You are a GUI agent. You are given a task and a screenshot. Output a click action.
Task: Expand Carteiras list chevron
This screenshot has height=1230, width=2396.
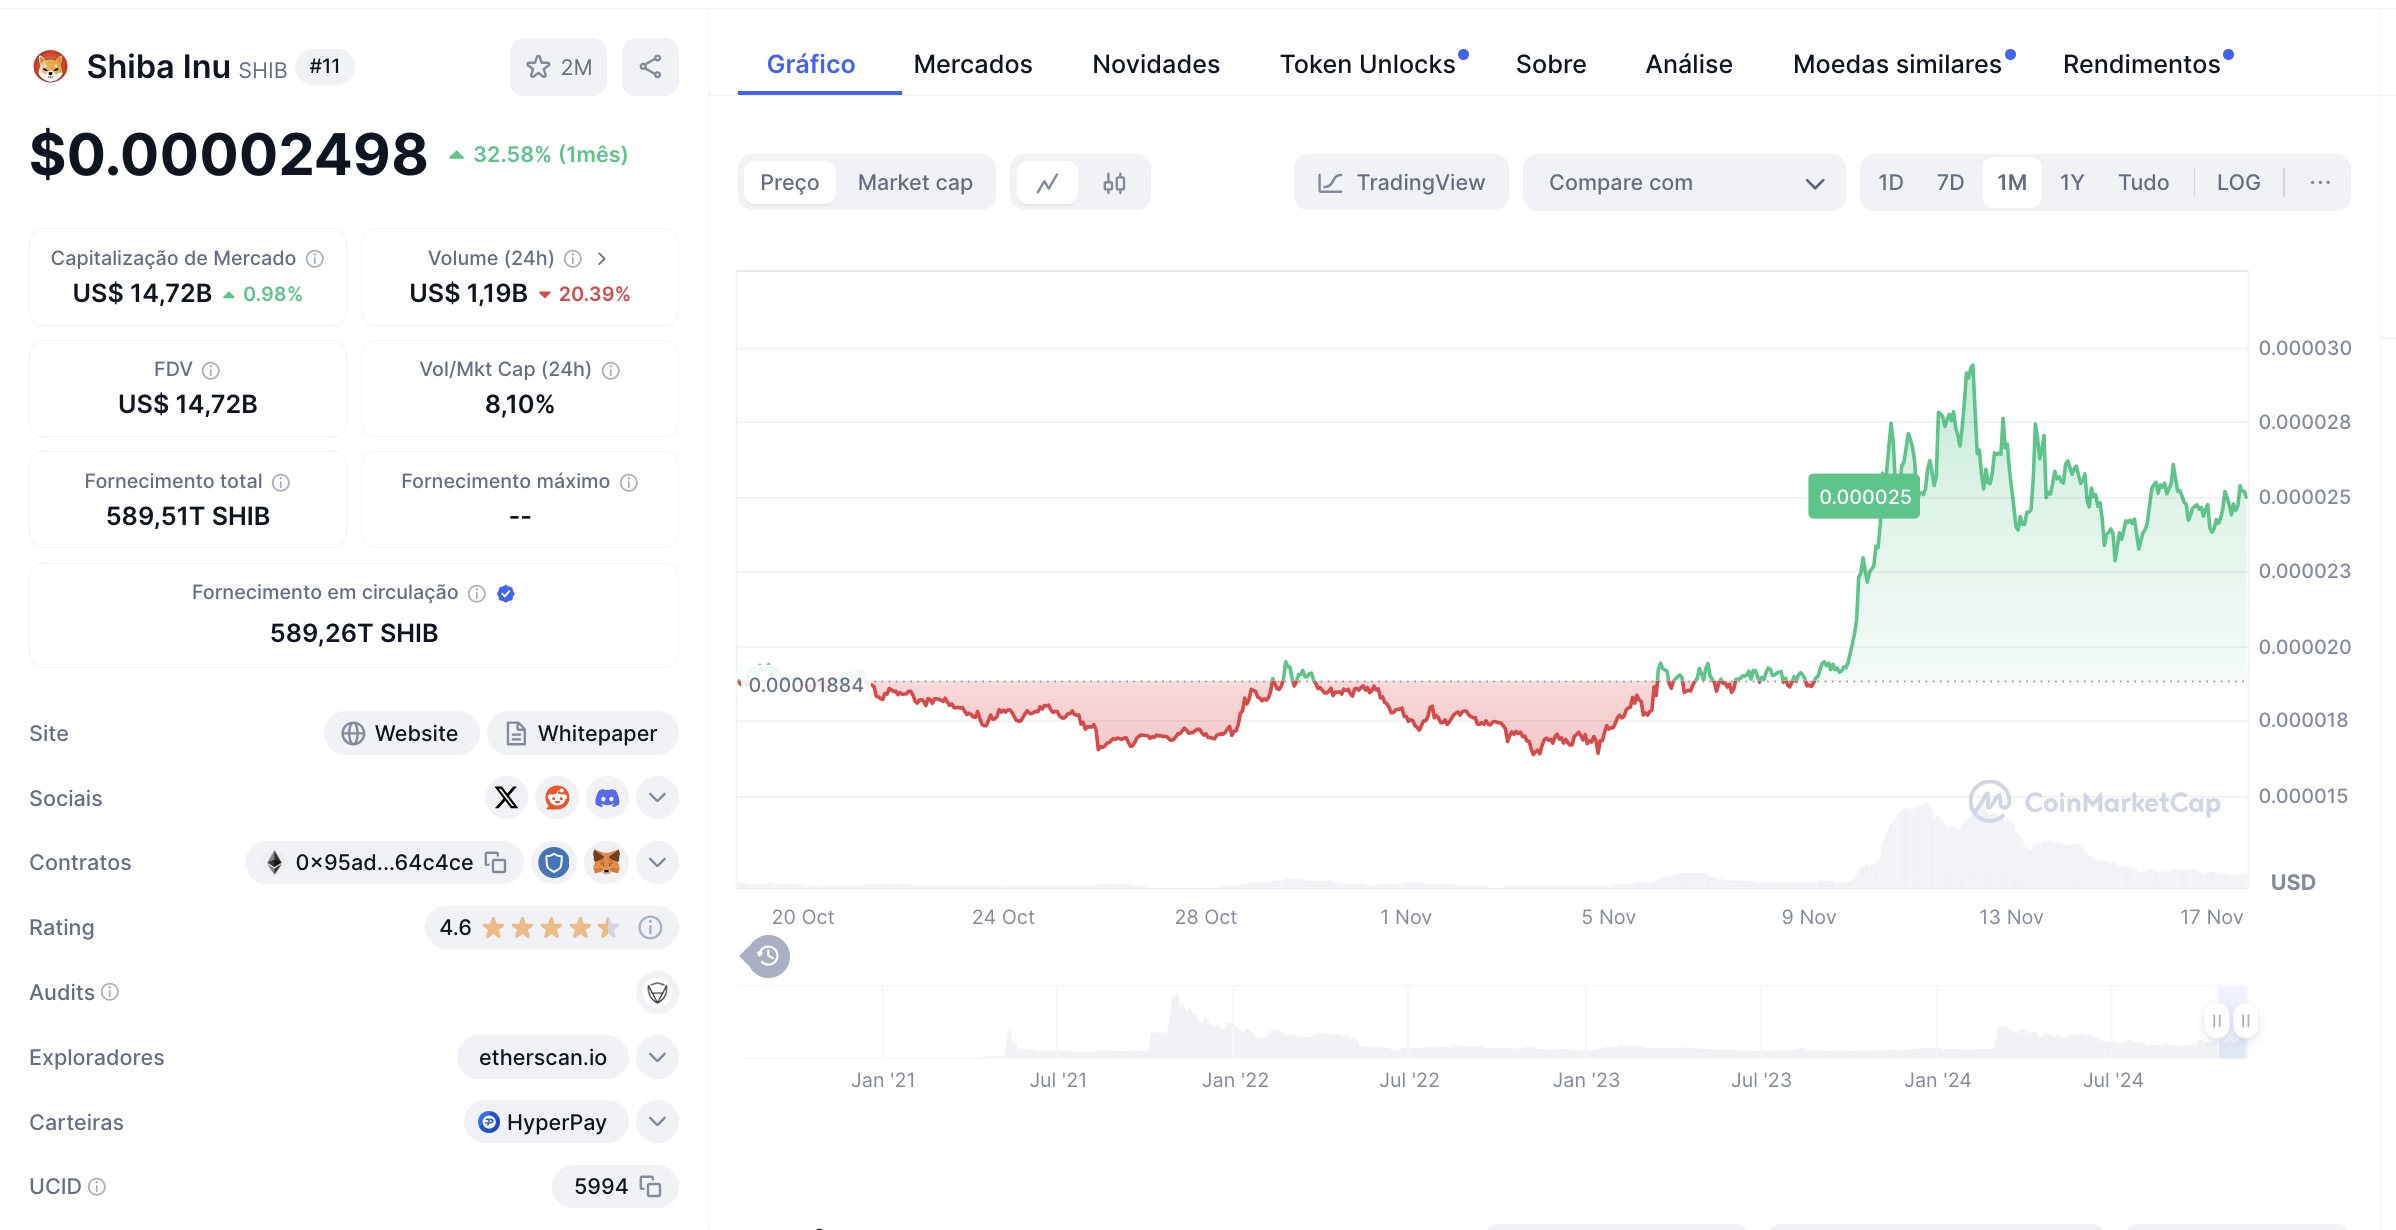click(657, 1122)
